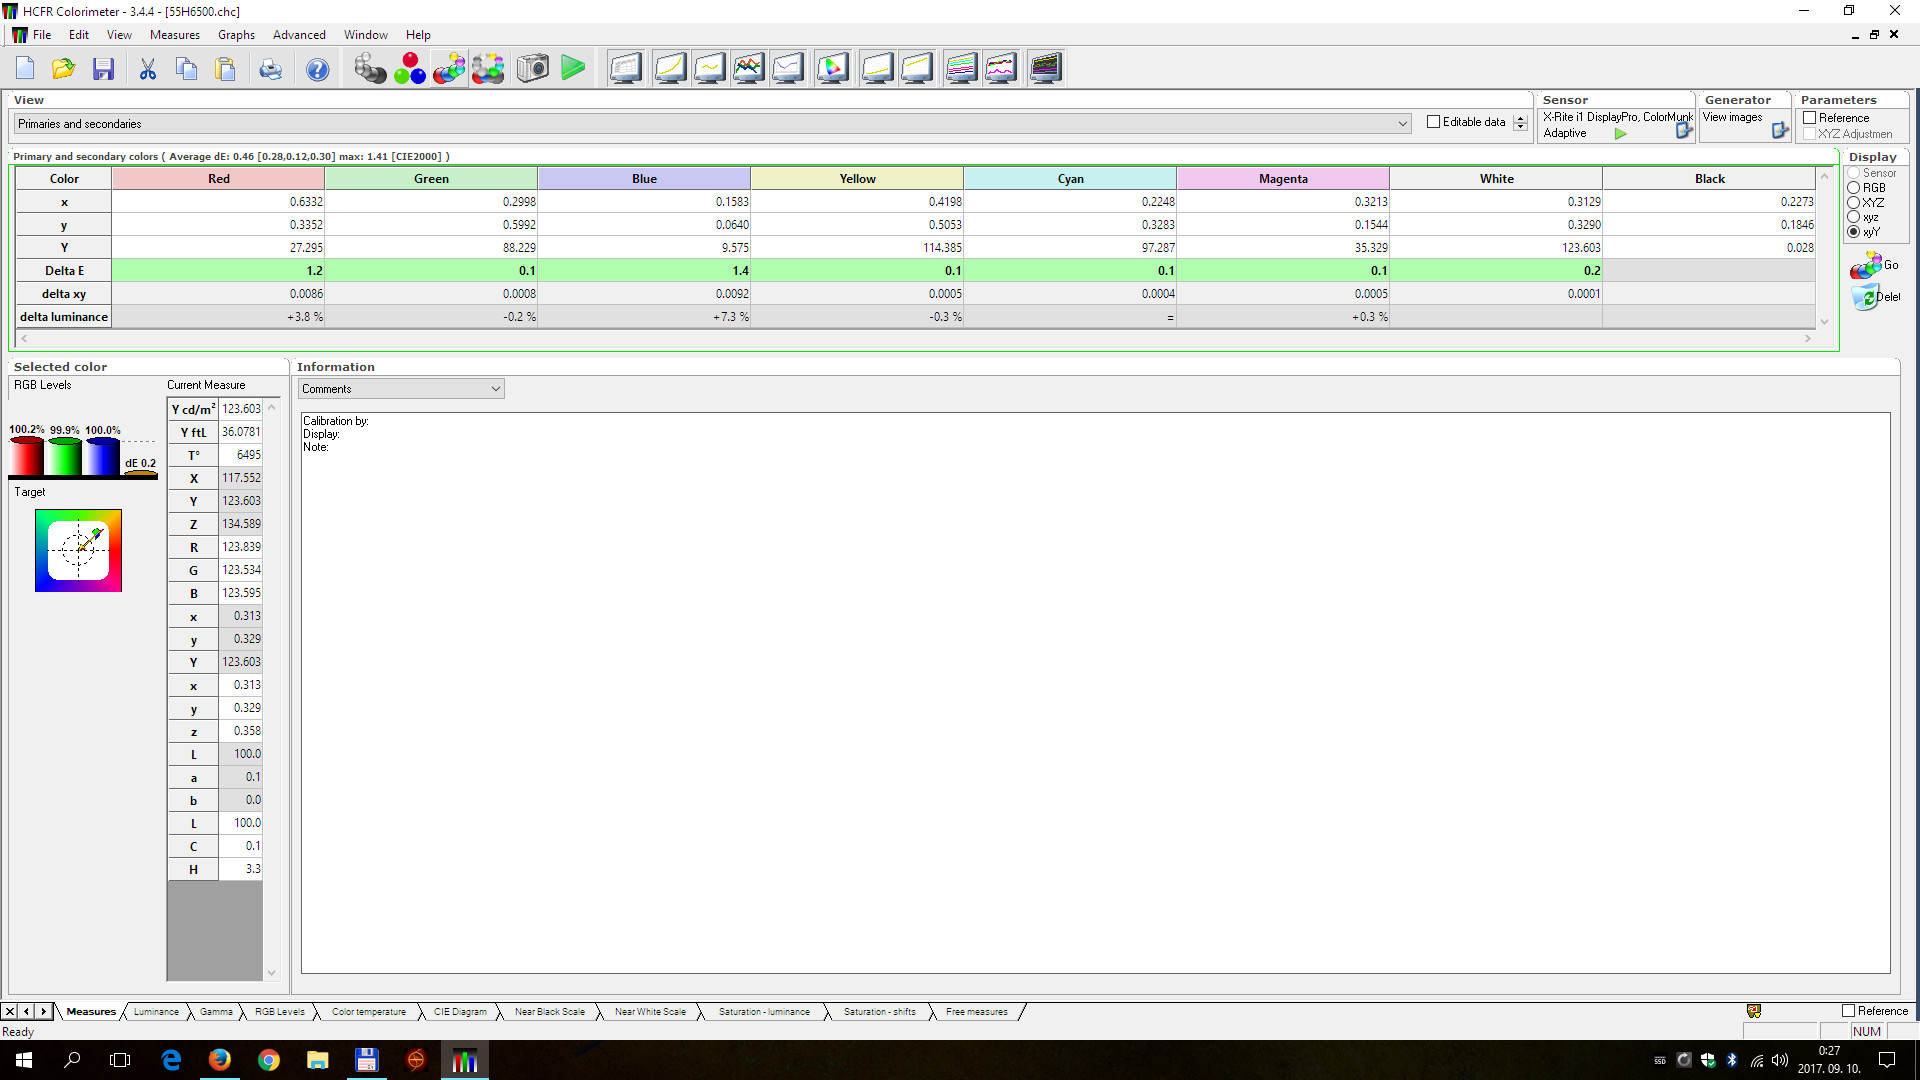Select the lowercase xyz display radio button
This screenshot has width=1920, height=1080.
coord(1853,217)
